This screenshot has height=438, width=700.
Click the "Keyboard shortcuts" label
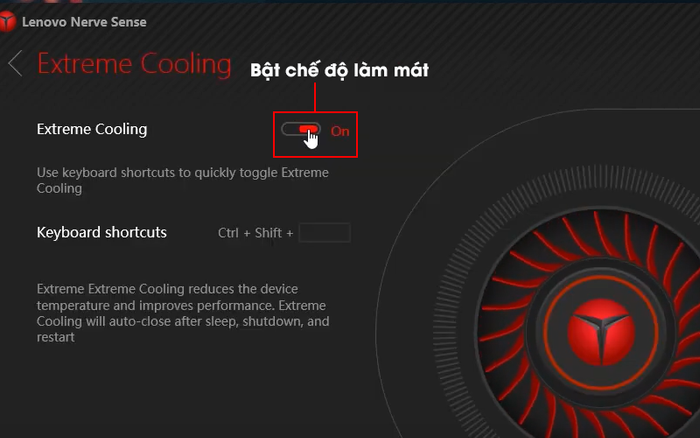point(102,232)
